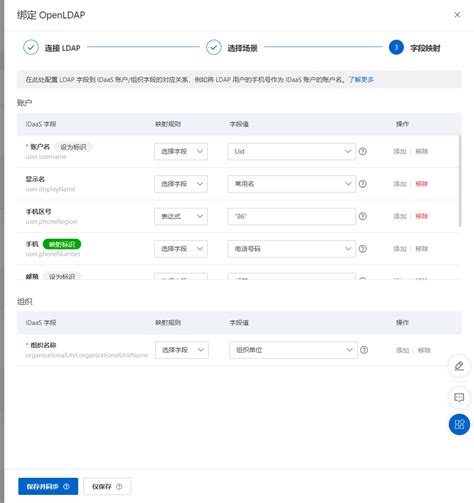
Task: Open 组织单位 field value dropdown
Action: coord(293,350)
